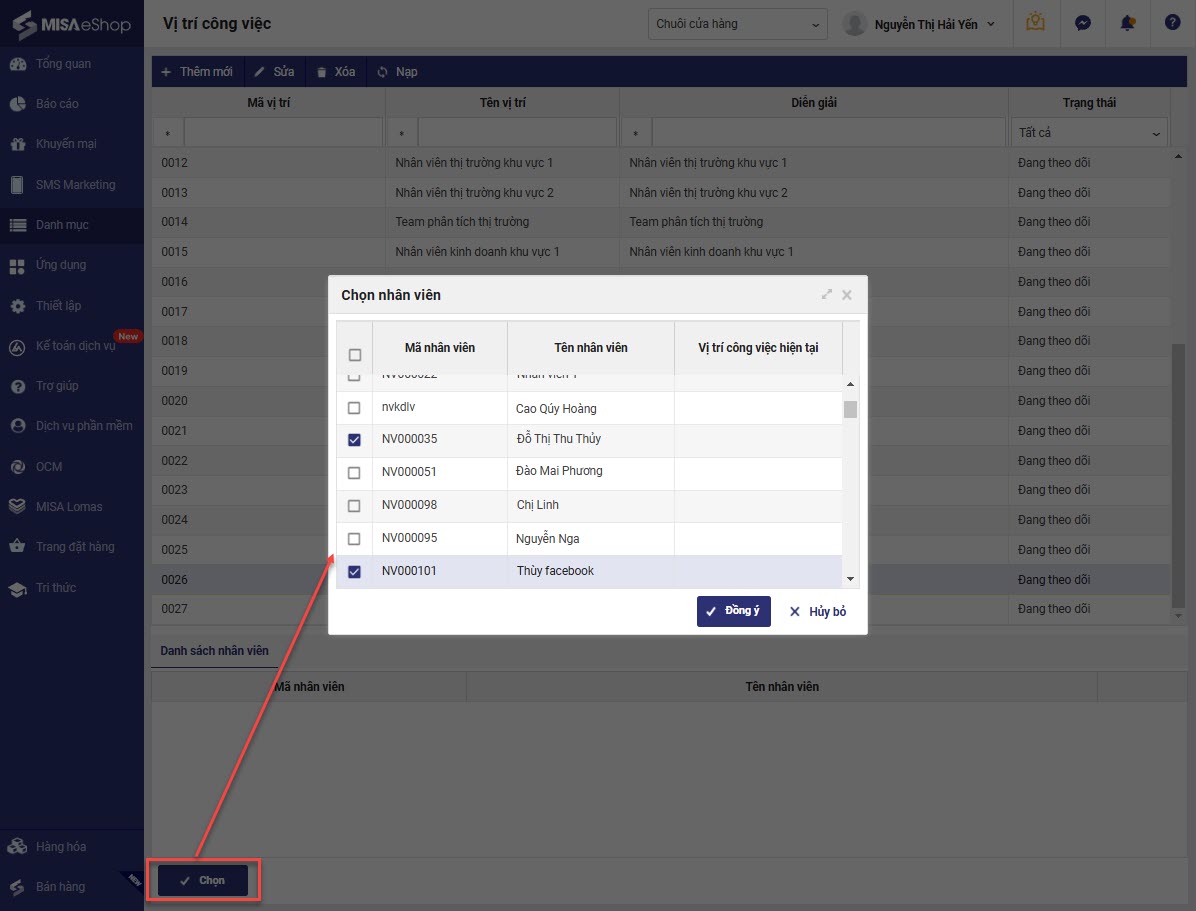Viewport: 1196px width, 911px height.
Task: Open filter operator for Tên vị trí column
Action: pos(402,134)
